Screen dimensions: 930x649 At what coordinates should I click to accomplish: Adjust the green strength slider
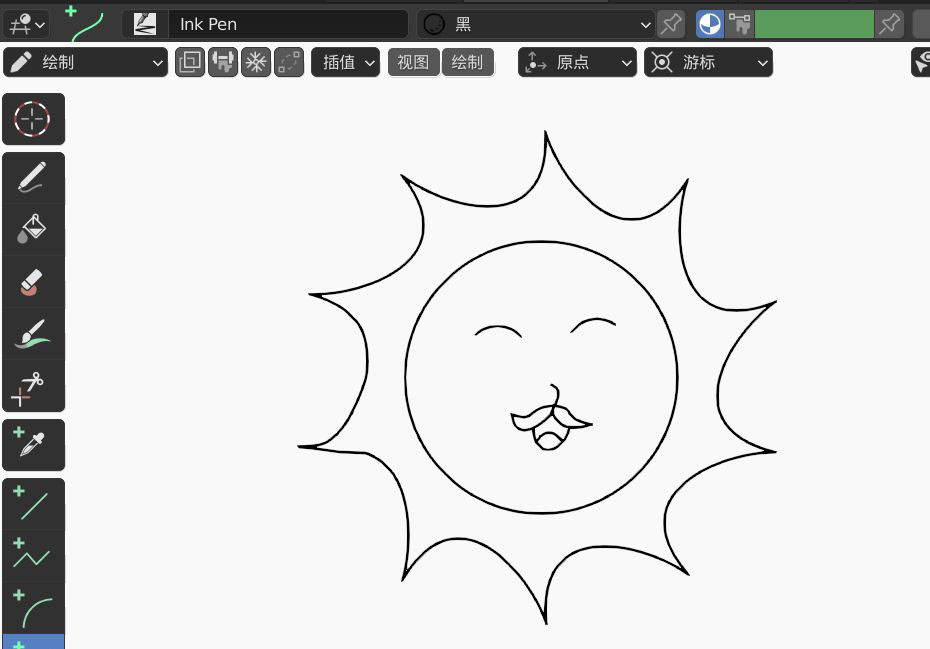point(814,23)
